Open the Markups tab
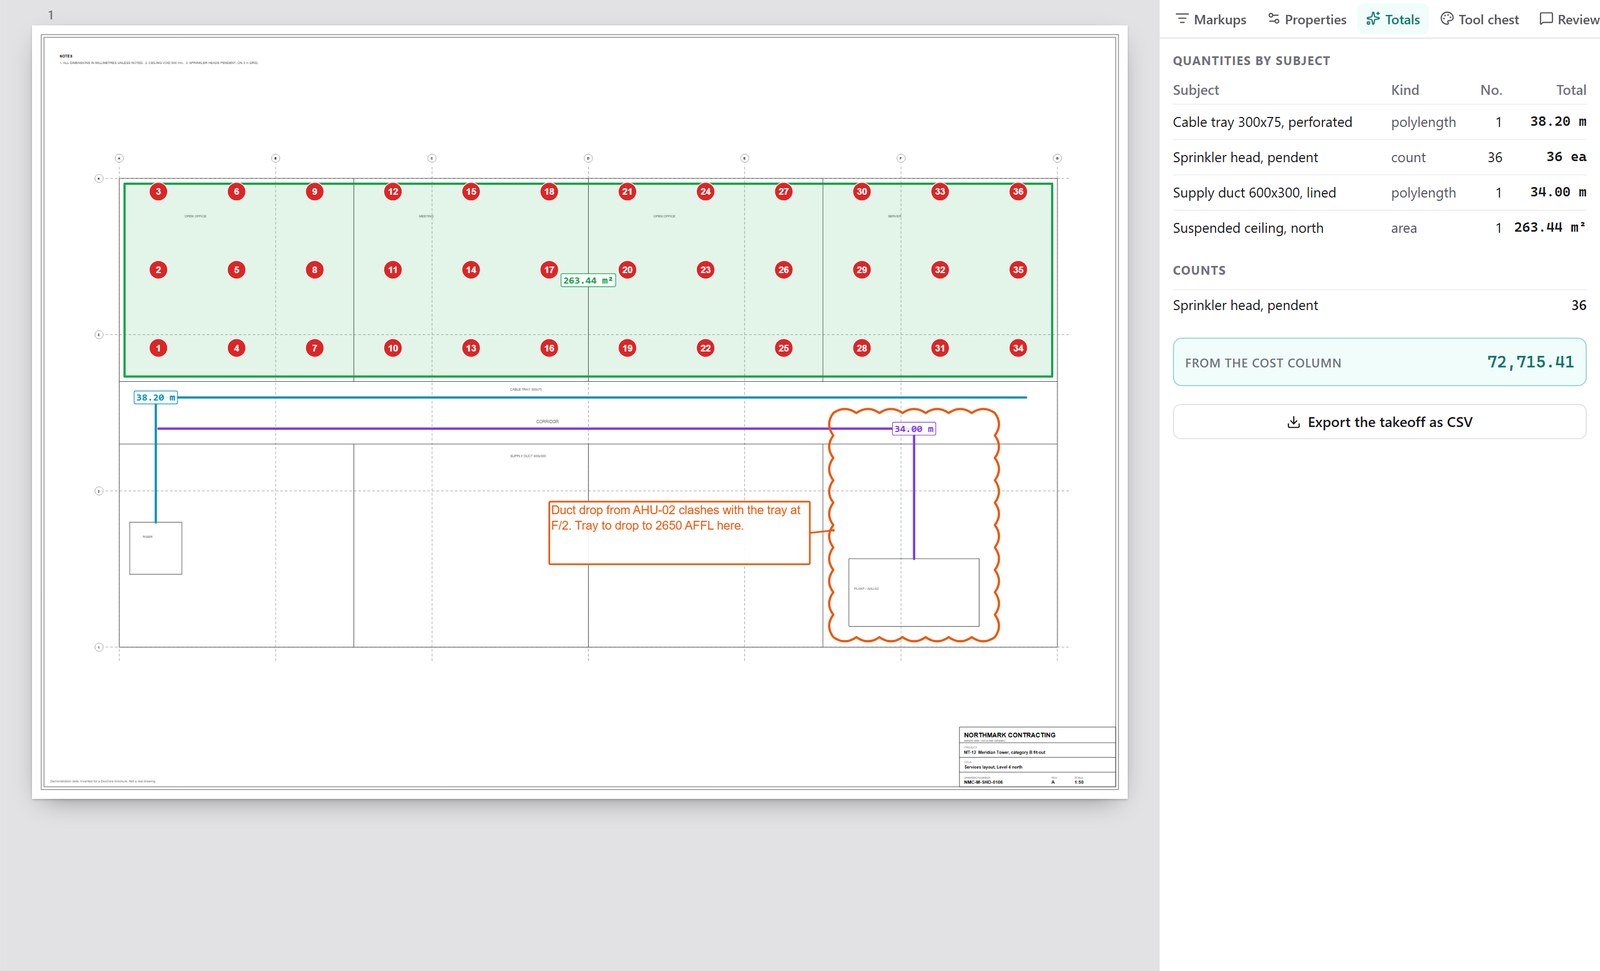The image size is (1600, 971). (1211, 19)
